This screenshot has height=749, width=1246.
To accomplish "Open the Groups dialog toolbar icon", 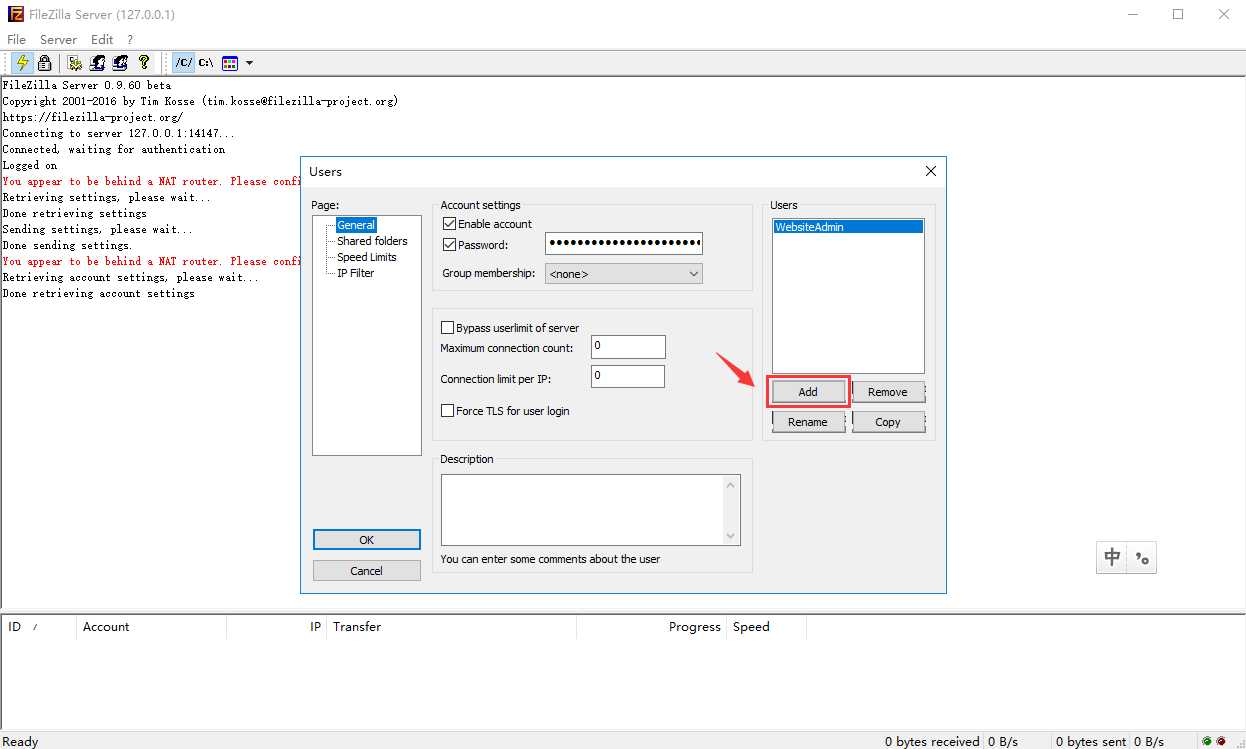I will click(121, 62).
